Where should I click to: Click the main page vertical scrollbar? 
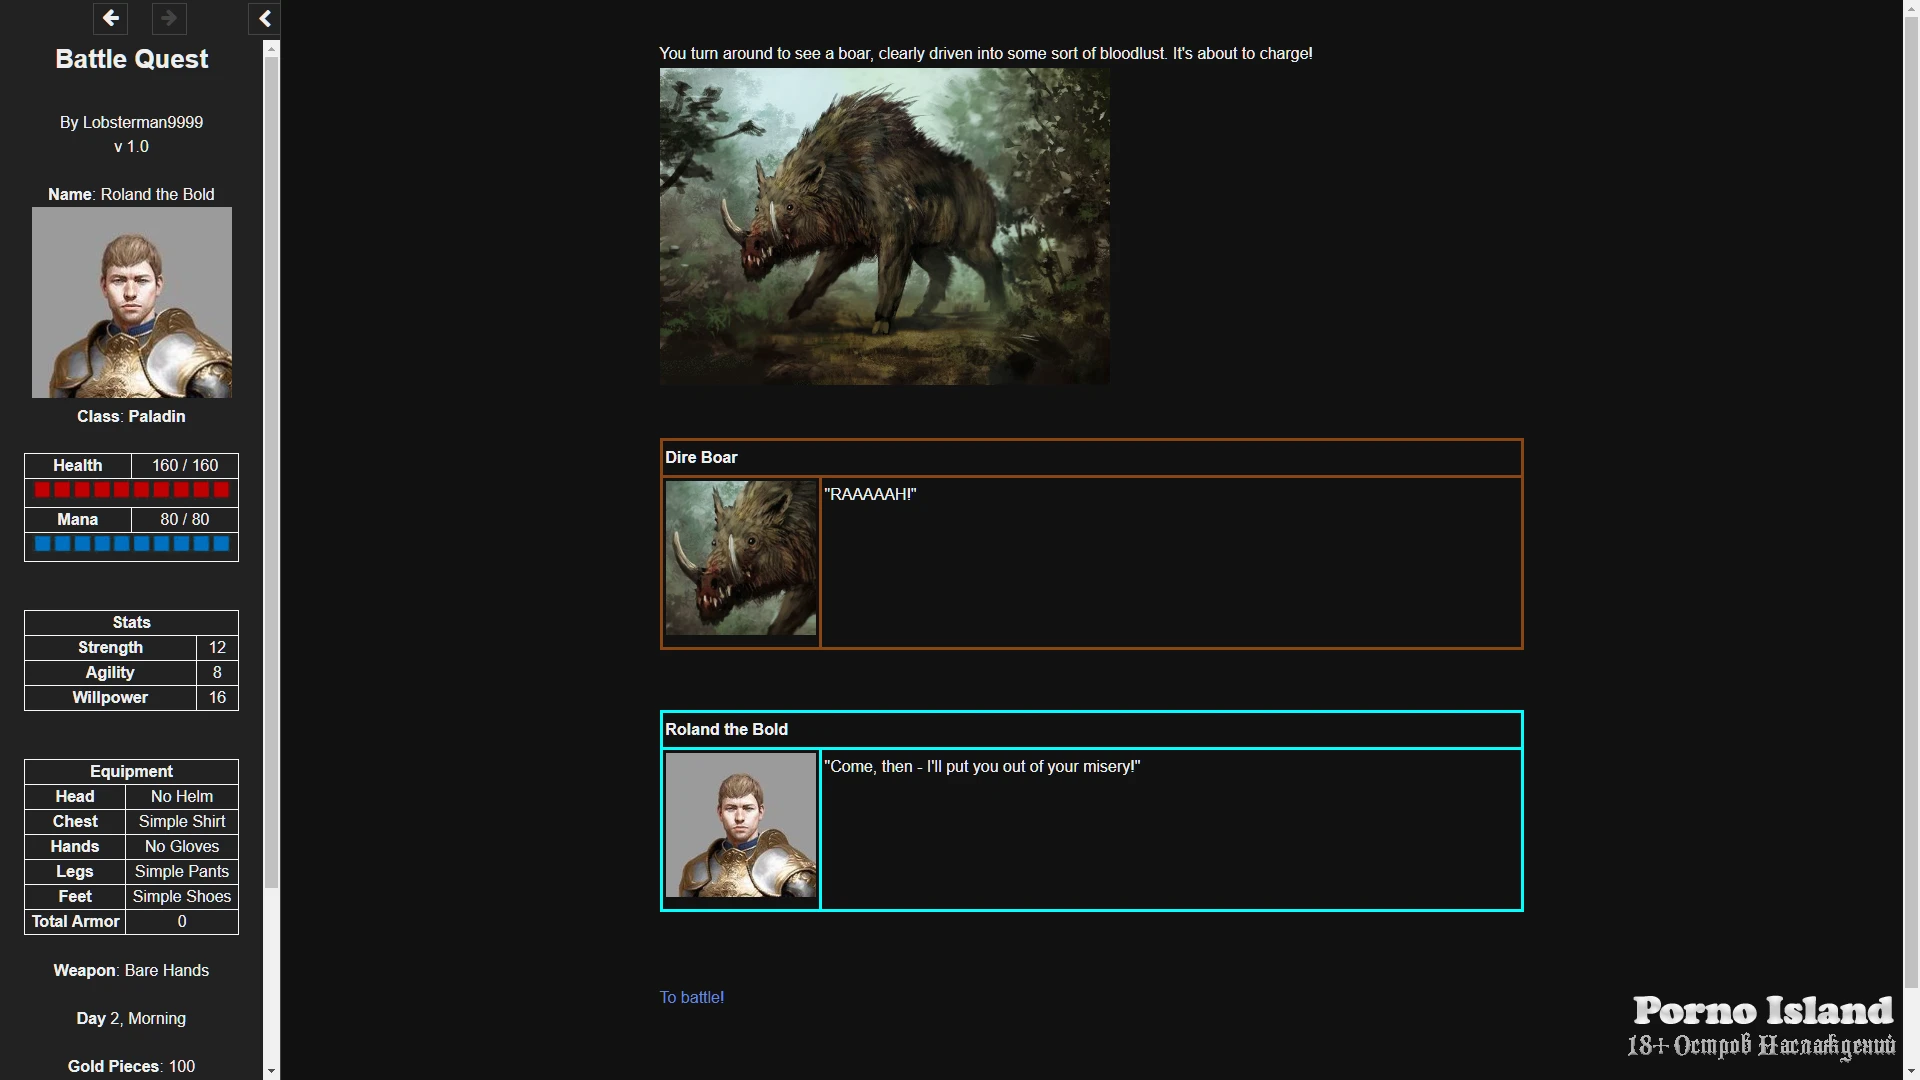[1911, 500]
